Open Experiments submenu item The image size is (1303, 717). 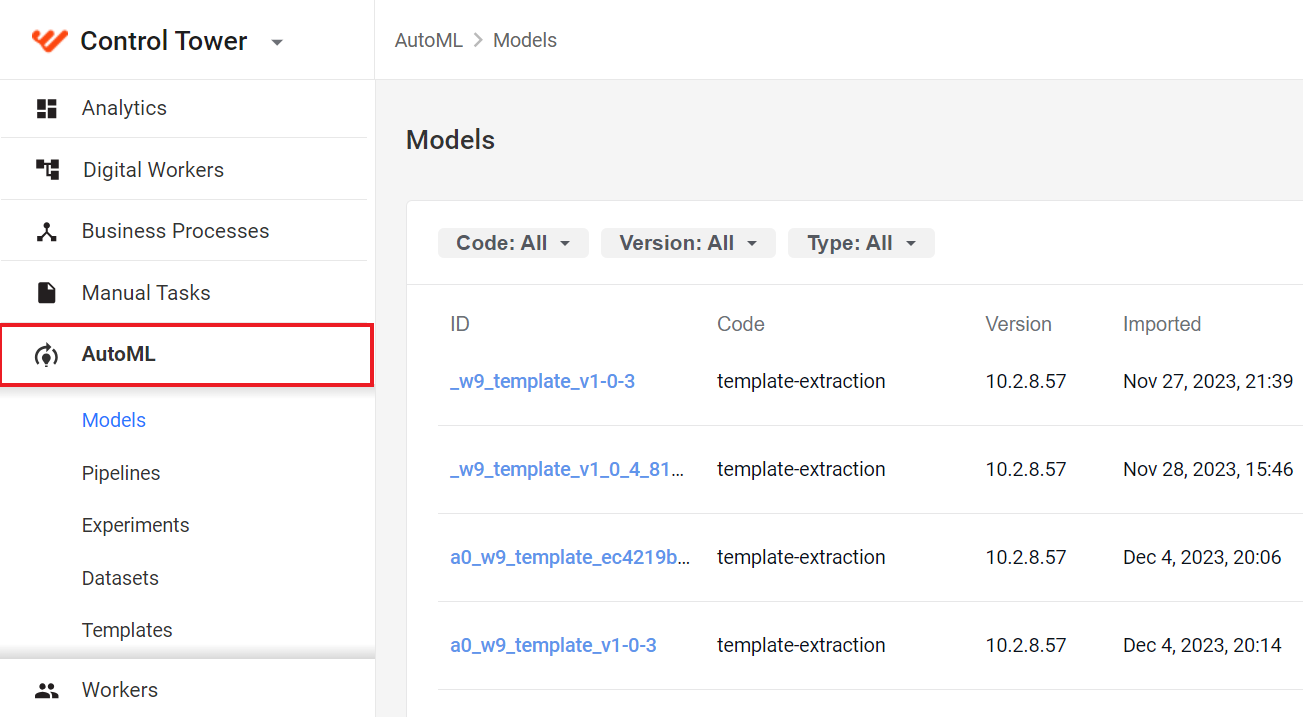click(x=135, y=525)
